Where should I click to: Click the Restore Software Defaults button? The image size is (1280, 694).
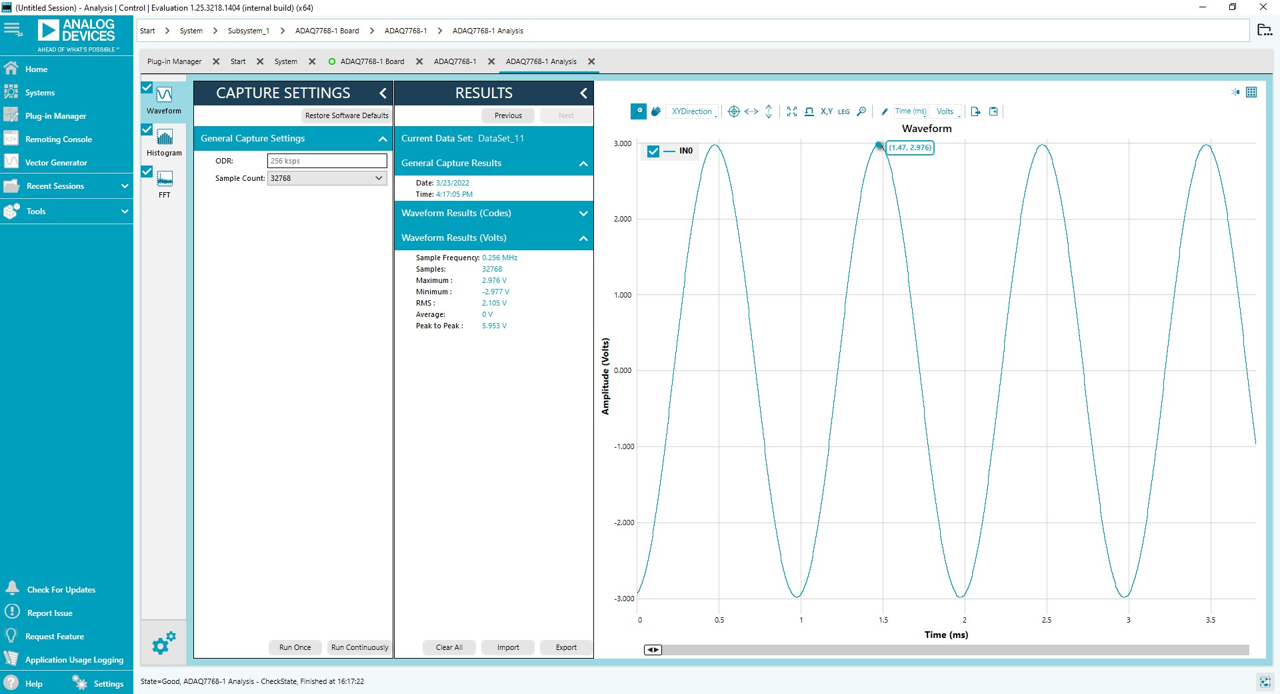[x=346, y=115]
